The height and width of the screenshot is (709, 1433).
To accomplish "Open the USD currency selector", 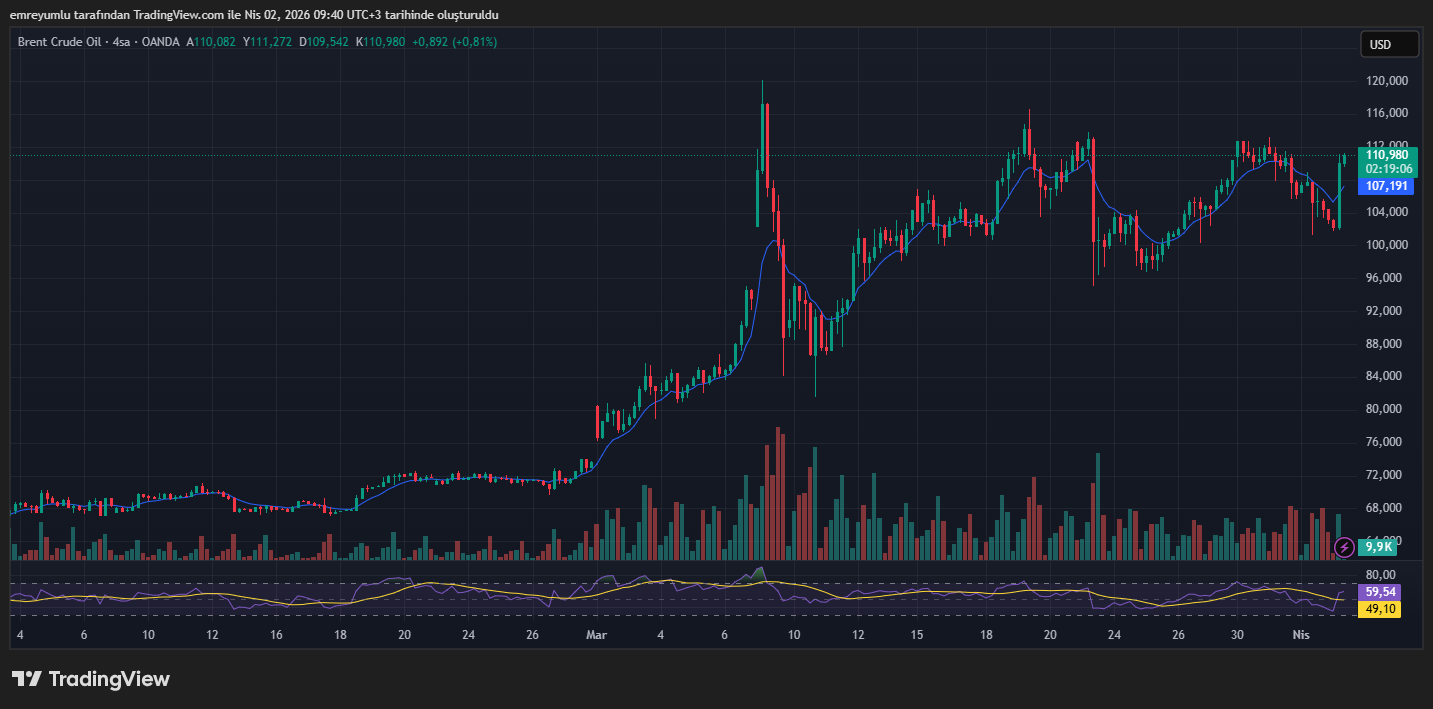I will coord(1389,44).
